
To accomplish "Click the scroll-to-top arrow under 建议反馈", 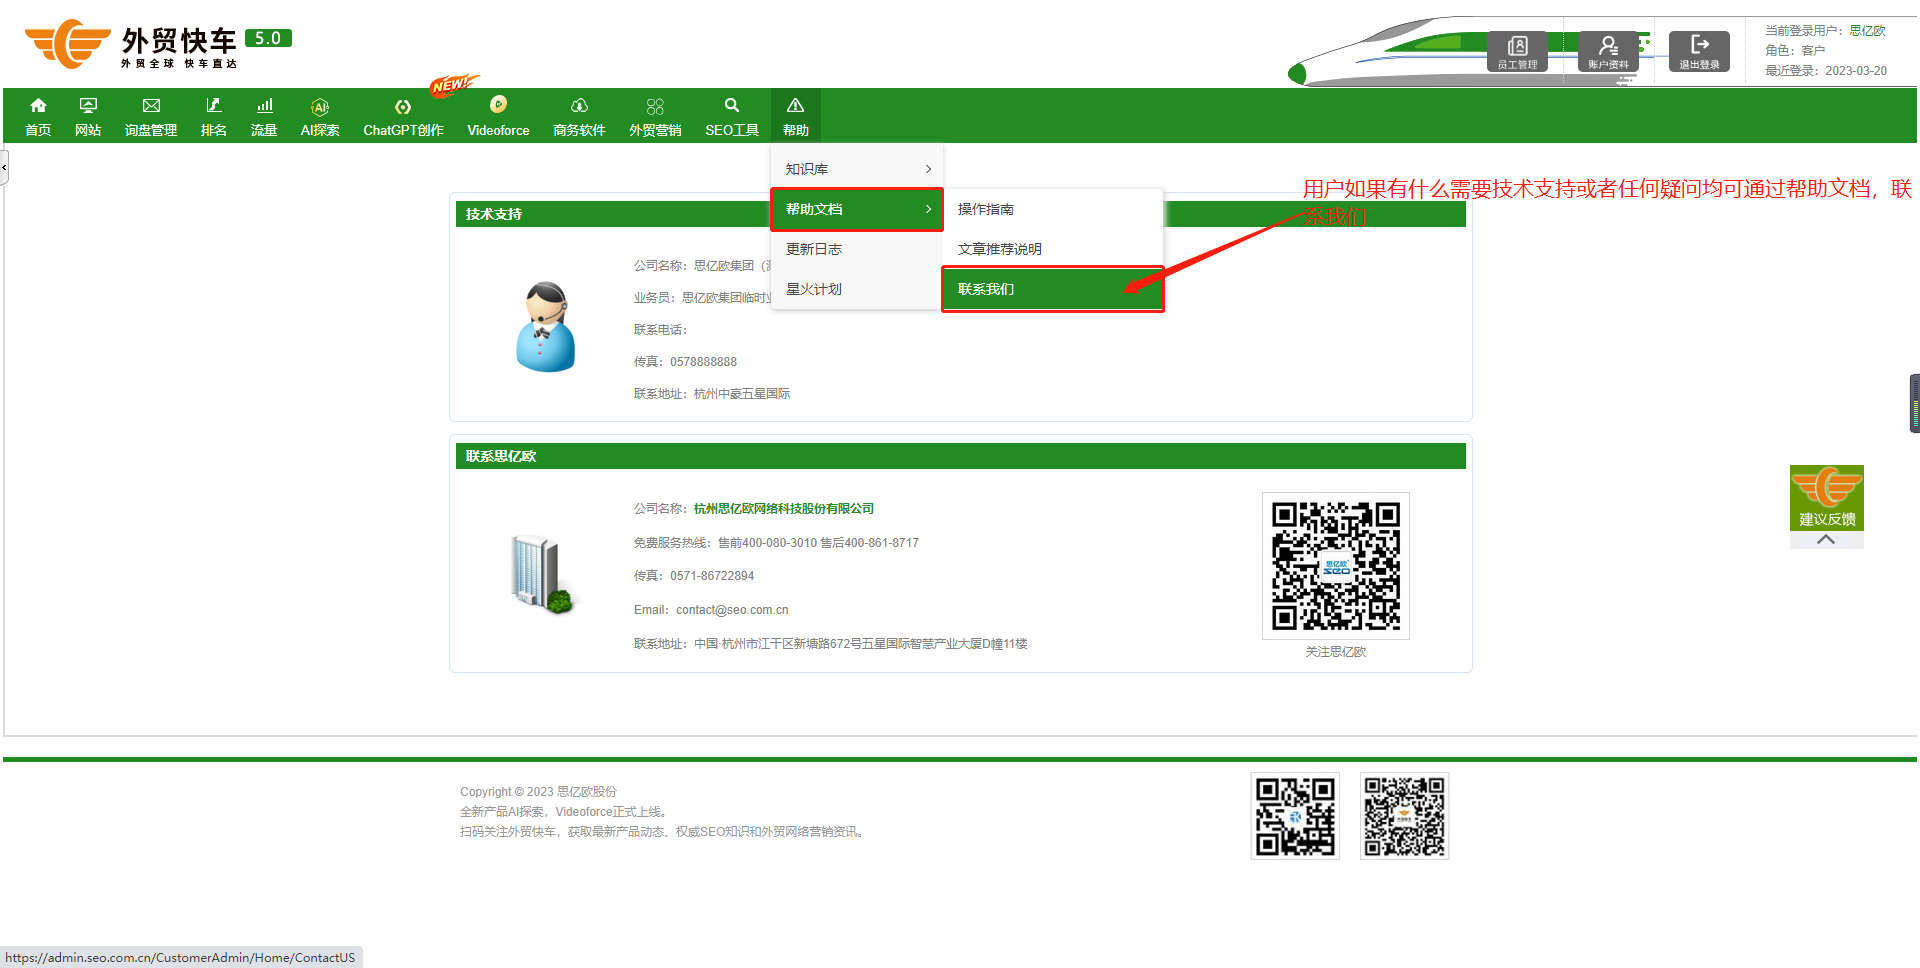I will (x=1826, y=540).
